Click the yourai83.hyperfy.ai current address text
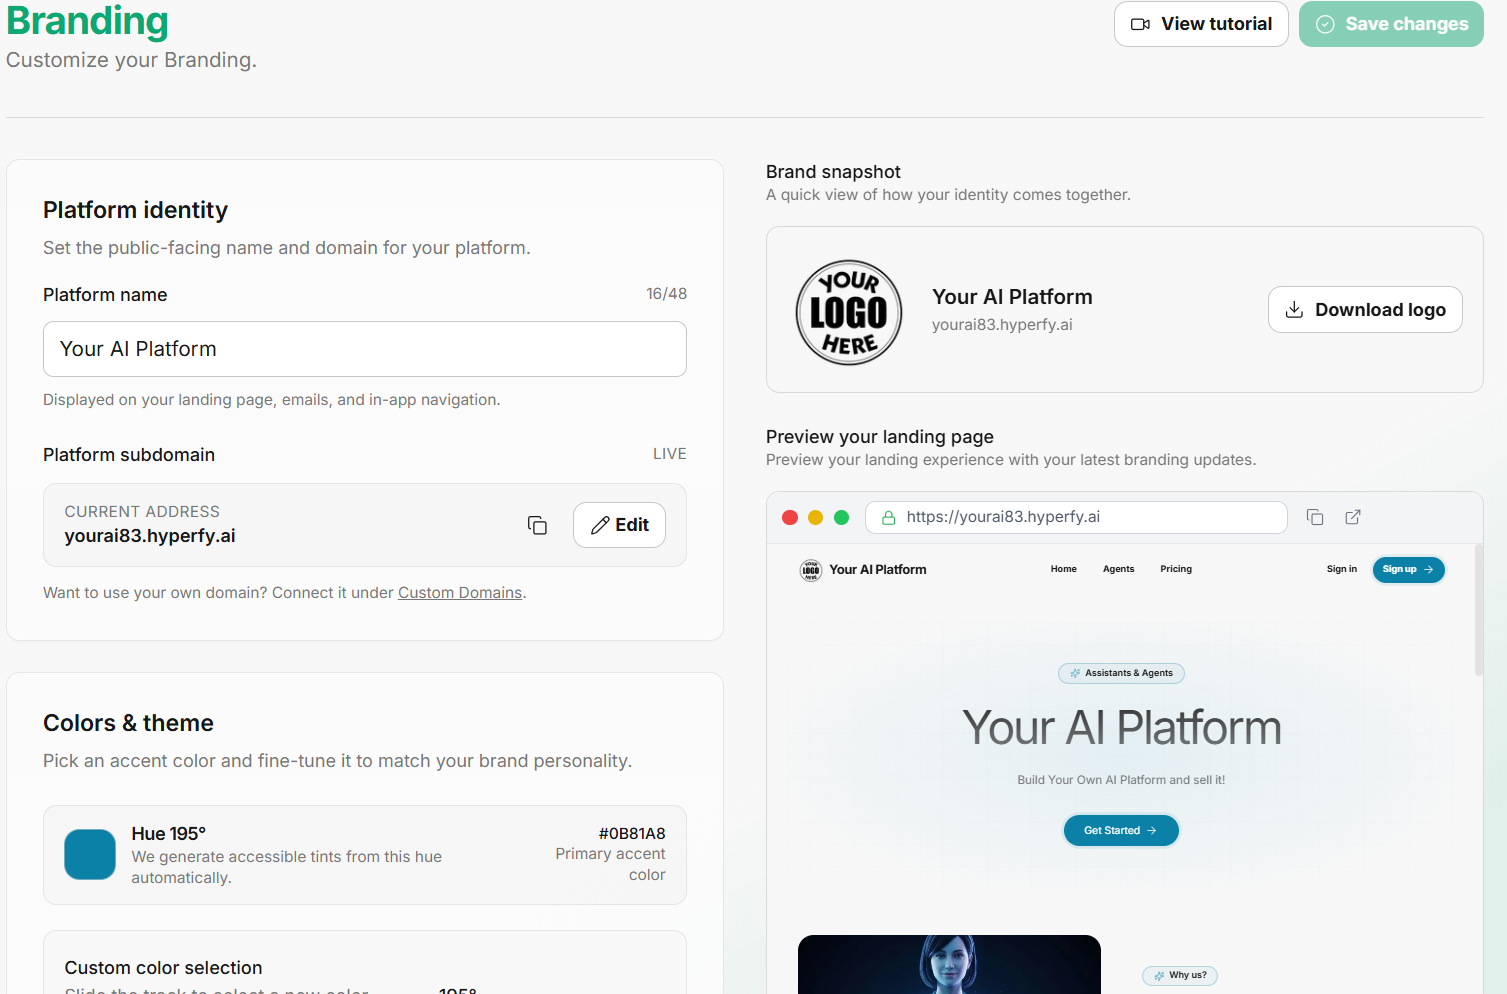The height and width of the screenshot is (994, 1507). click(x=150, y=536)
